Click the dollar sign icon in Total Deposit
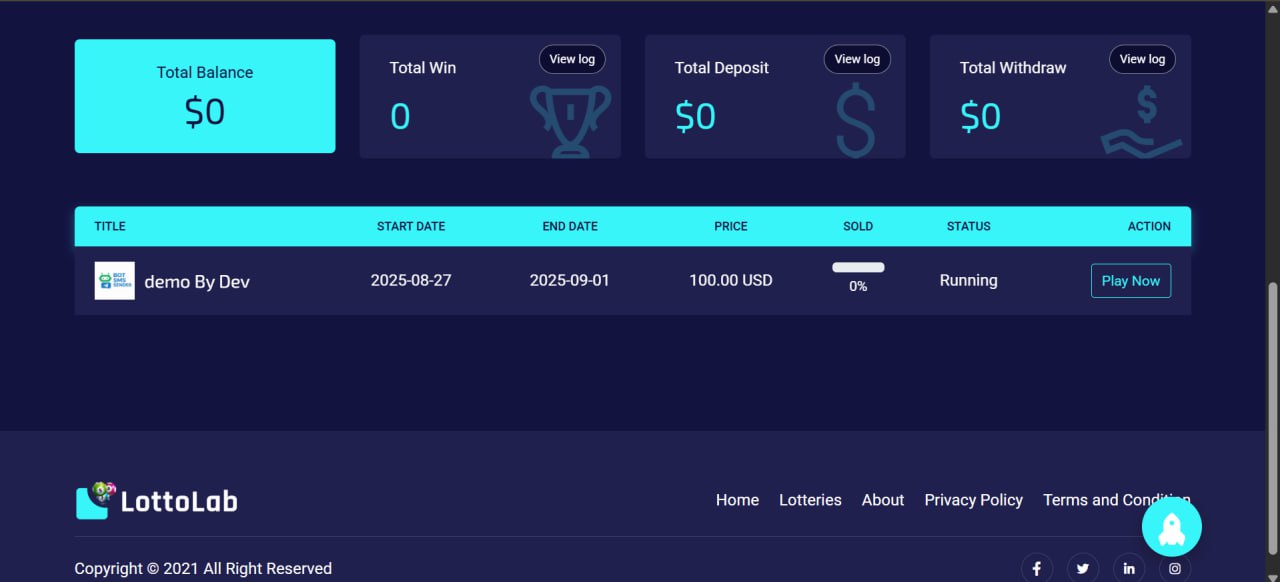1280x582 pixels. [855, 121]
